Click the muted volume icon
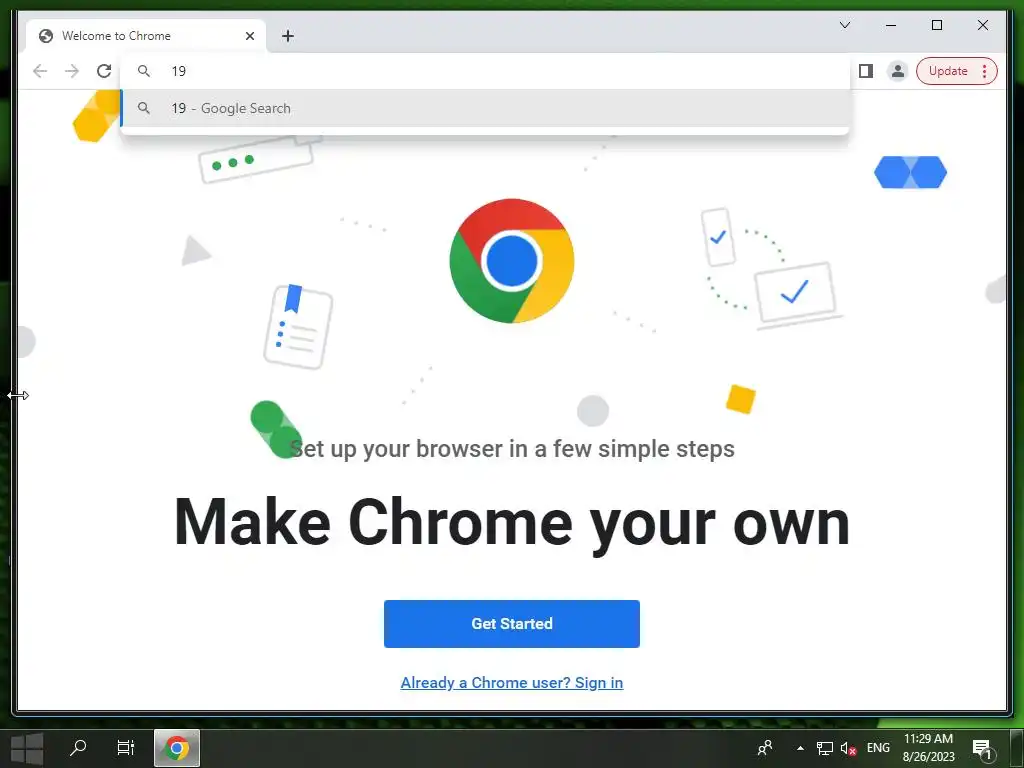Viewport: 1024px width, 768px height. pyautogui.click(x=848, y=748)
